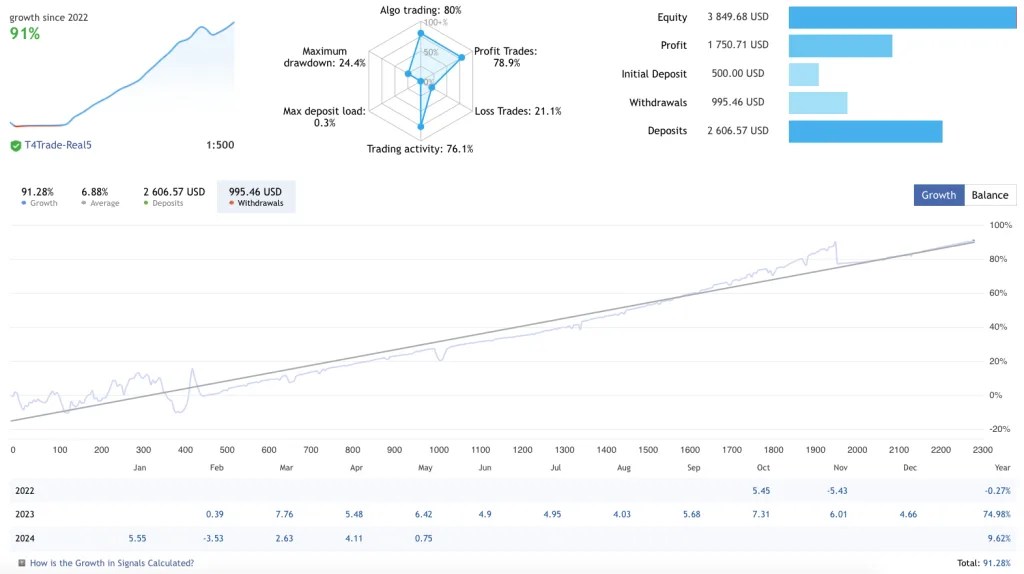Toggle the Average series legend
The height and width of the screenshot is (574, 1024).
tap(99, 197)
